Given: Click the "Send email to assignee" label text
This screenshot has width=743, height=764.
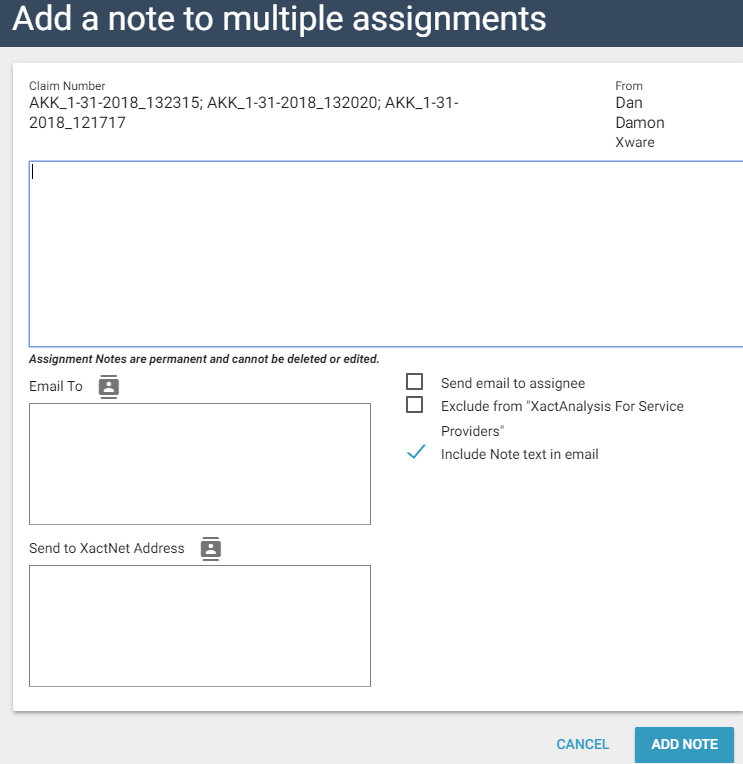Looking at the screenshot, I should tap(512, 383).
